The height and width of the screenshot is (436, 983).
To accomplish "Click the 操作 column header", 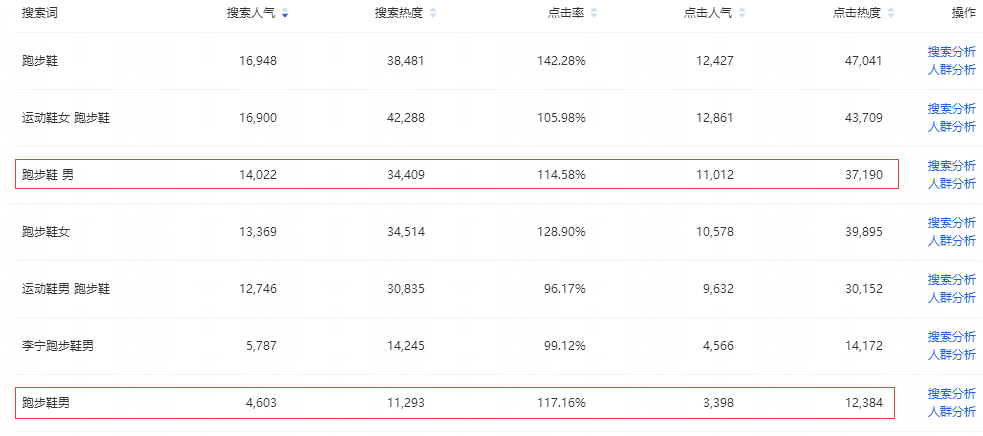I will click(x=964, y=13).
